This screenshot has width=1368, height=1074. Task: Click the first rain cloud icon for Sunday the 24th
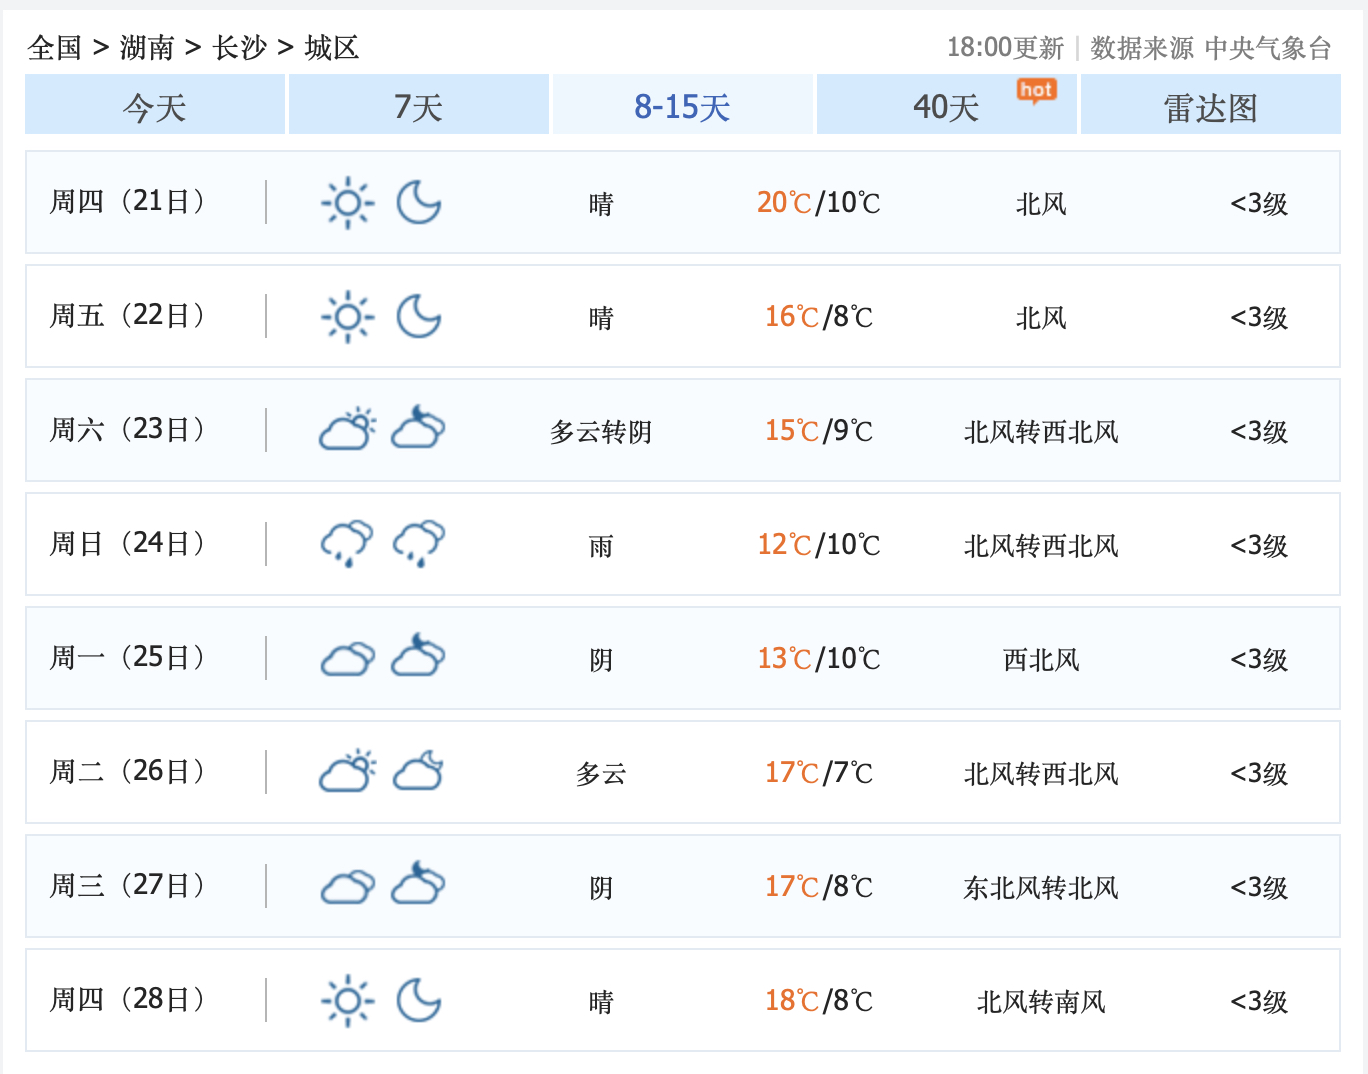pos(347,544)
